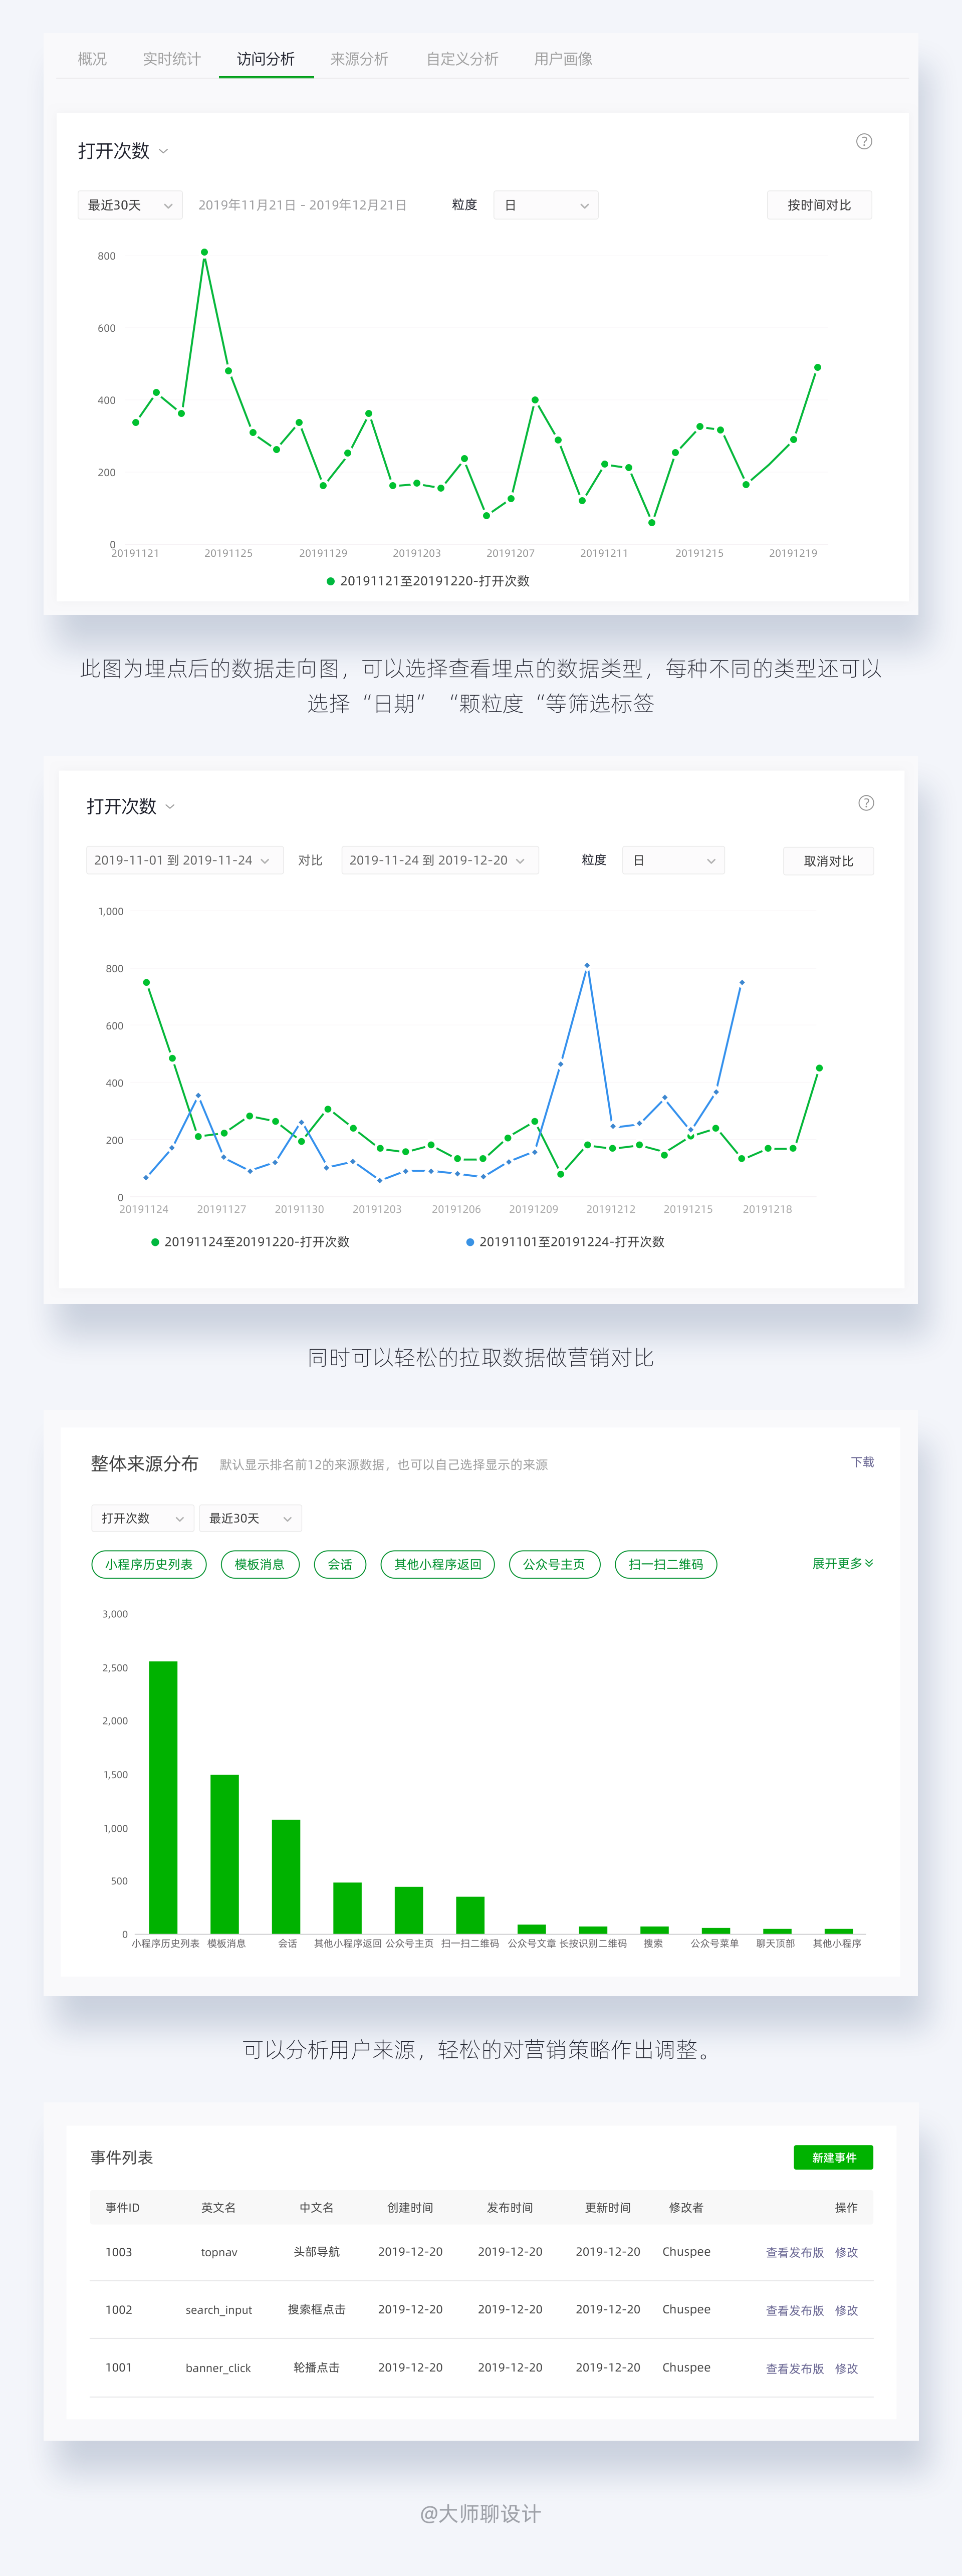Viewport: 962px width, 2576px height.
Task: Expand the 2019-11-01 到 2019-11-24 date range dropdown
Action: pyautogui.click(x=184, y=860)
